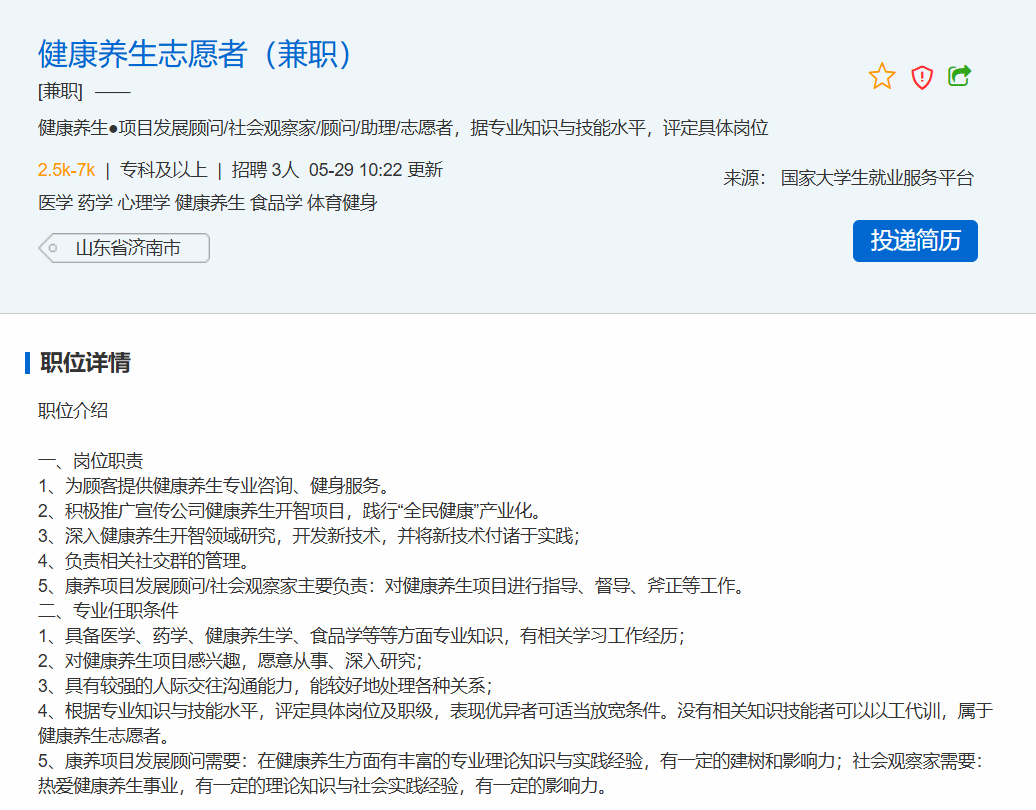Click the 职位详情 section heading
This screenshot has width=1036, height=810.
[85, 363]
